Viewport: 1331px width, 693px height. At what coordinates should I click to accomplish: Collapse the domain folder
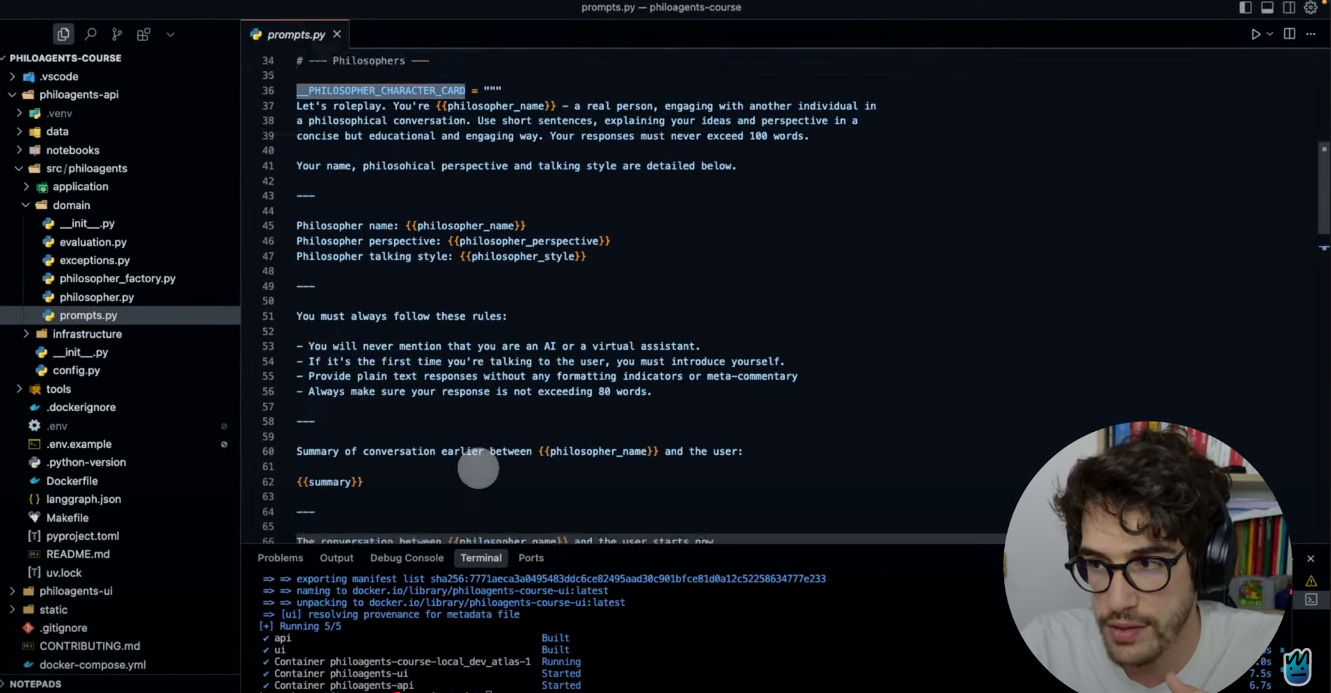pyautogui.click(x=120, y=205)
